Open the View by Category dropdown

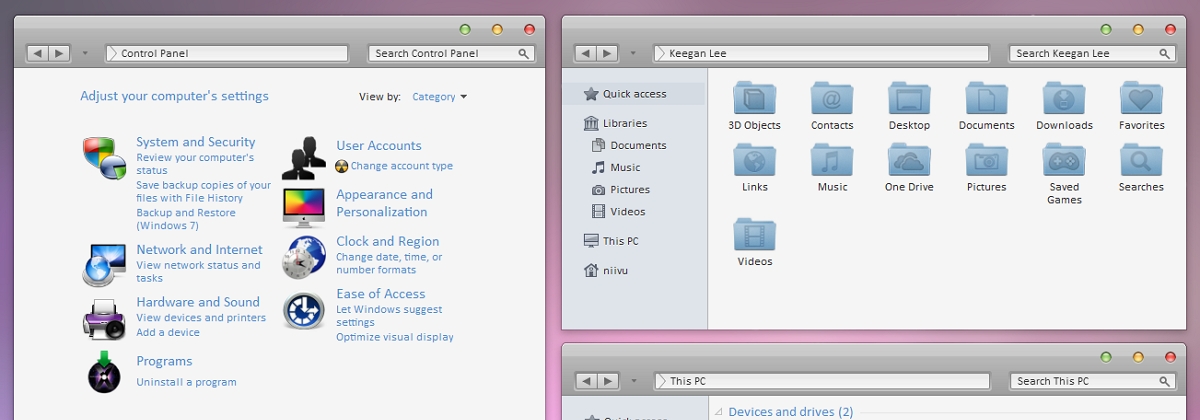pos(439,97)
